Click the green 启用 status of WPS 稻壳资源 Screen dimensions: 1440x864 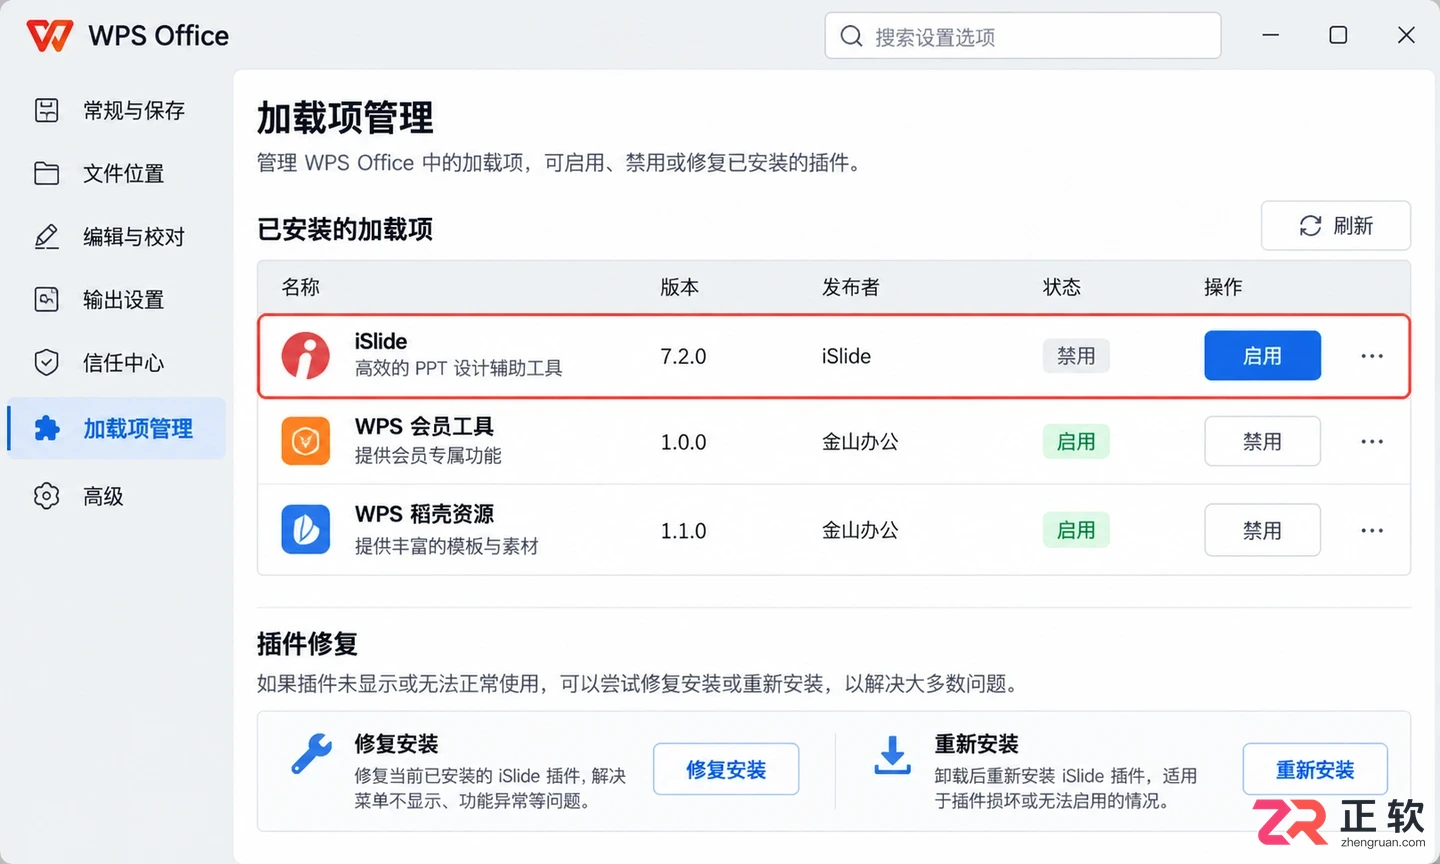[x=1076, y=530]
